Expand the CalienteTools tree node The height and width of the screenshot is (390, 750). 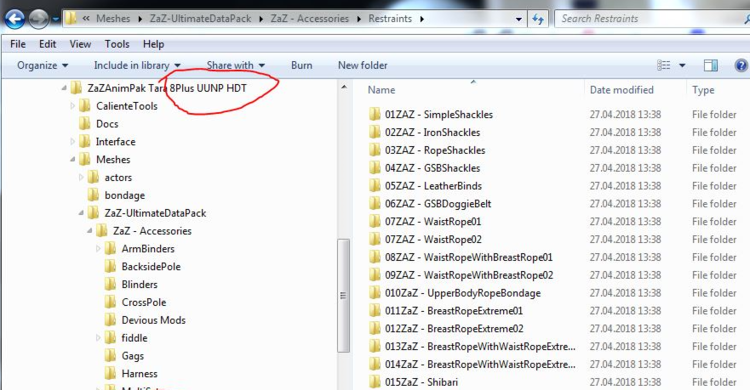click(x=73, y=106)
